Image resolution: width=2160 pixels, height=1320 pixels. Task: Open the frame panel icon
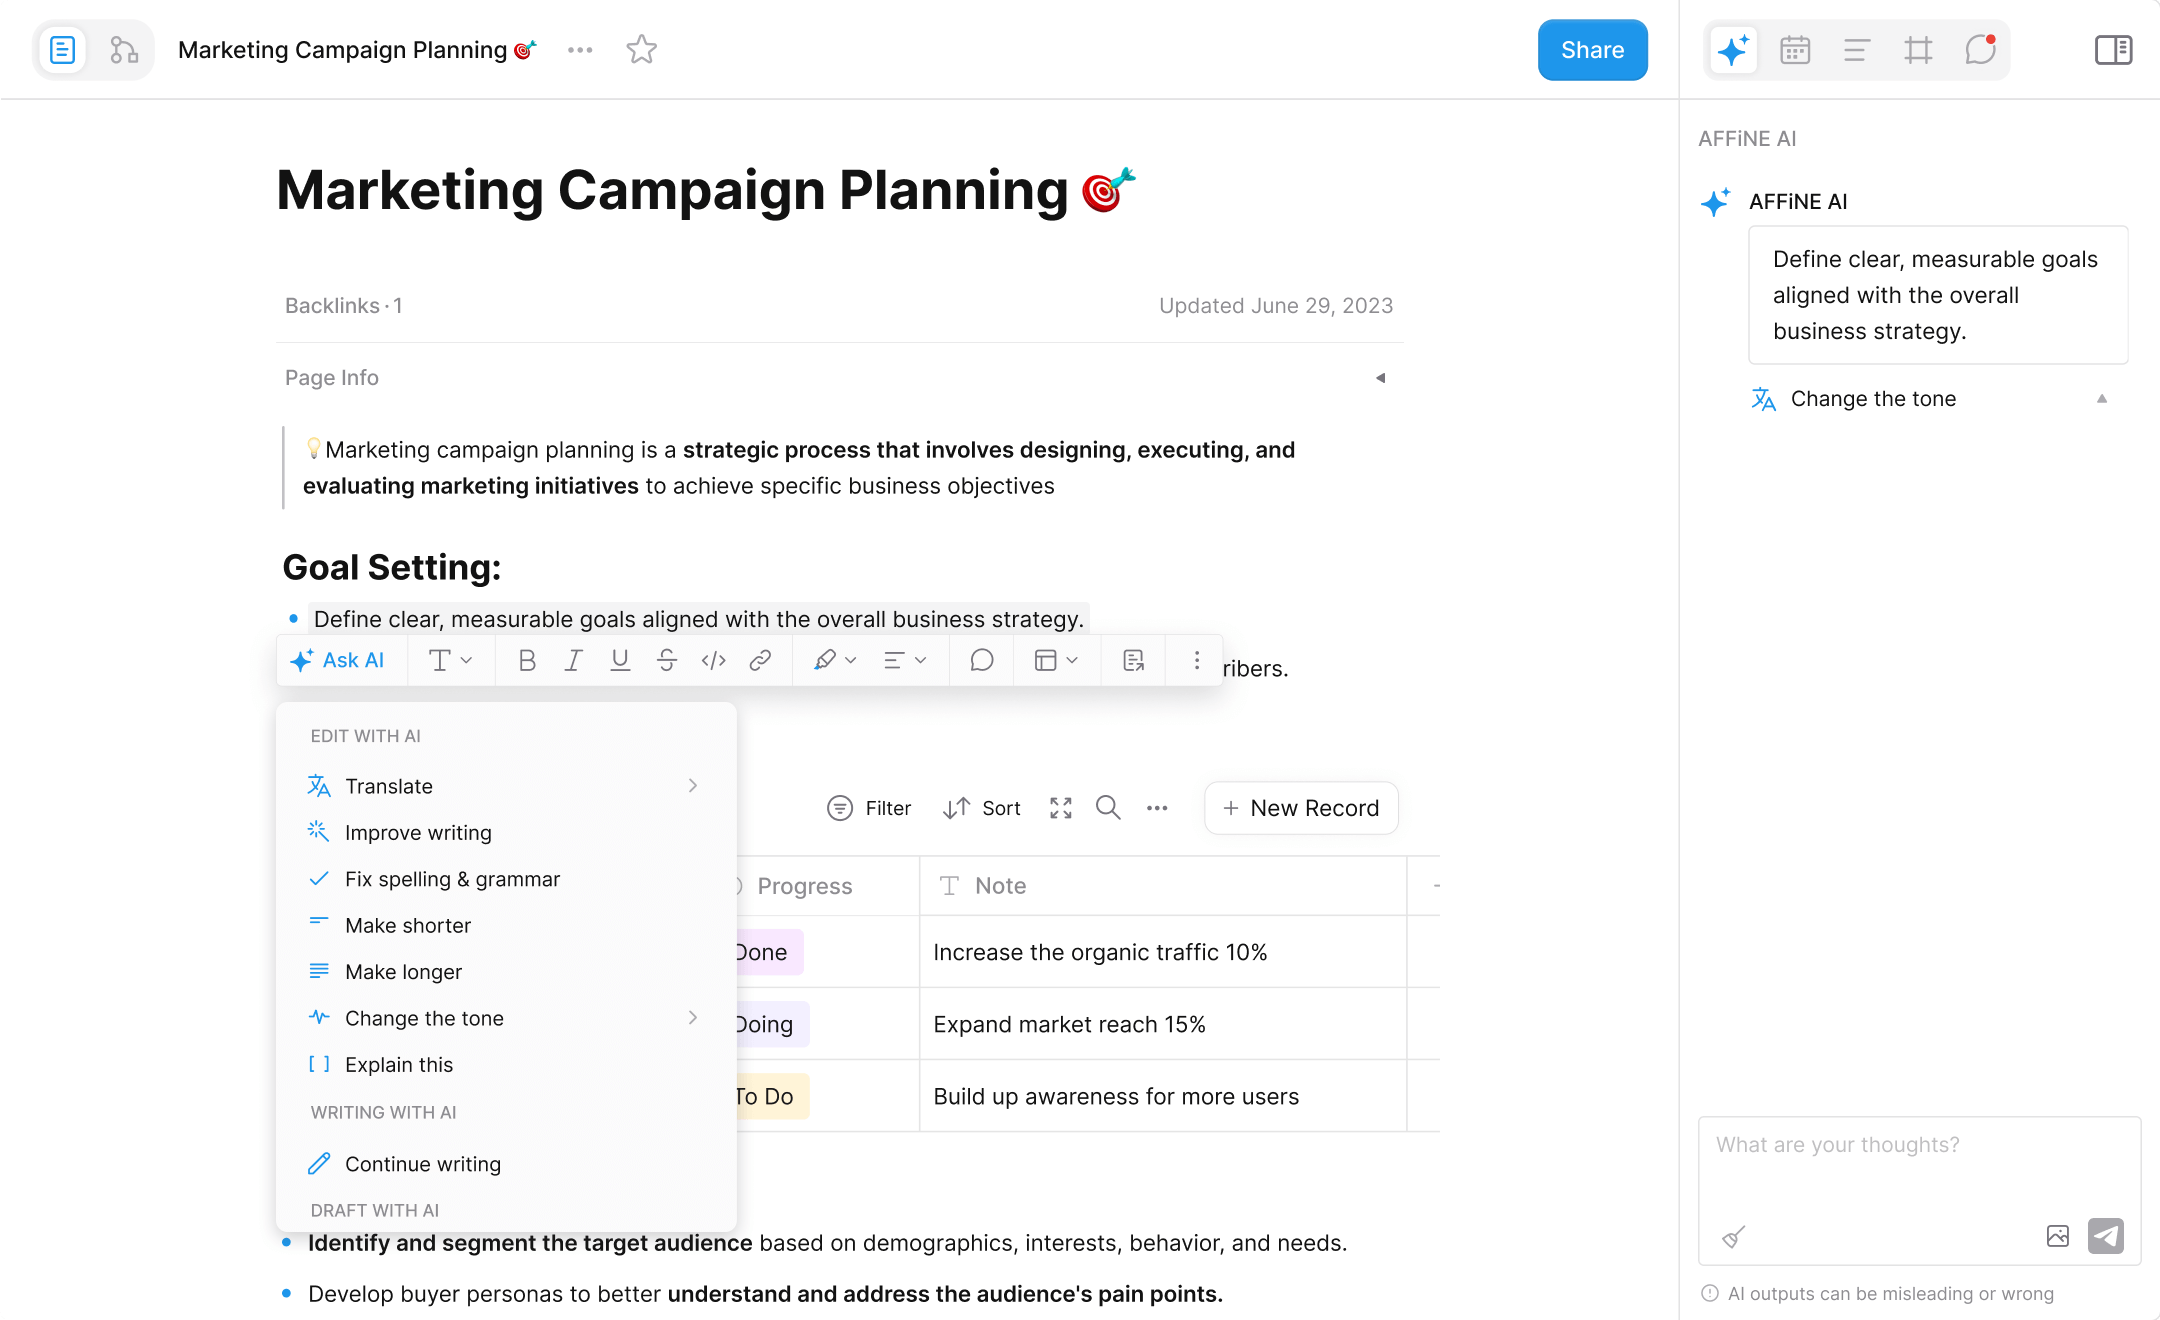pos(1918,50)
